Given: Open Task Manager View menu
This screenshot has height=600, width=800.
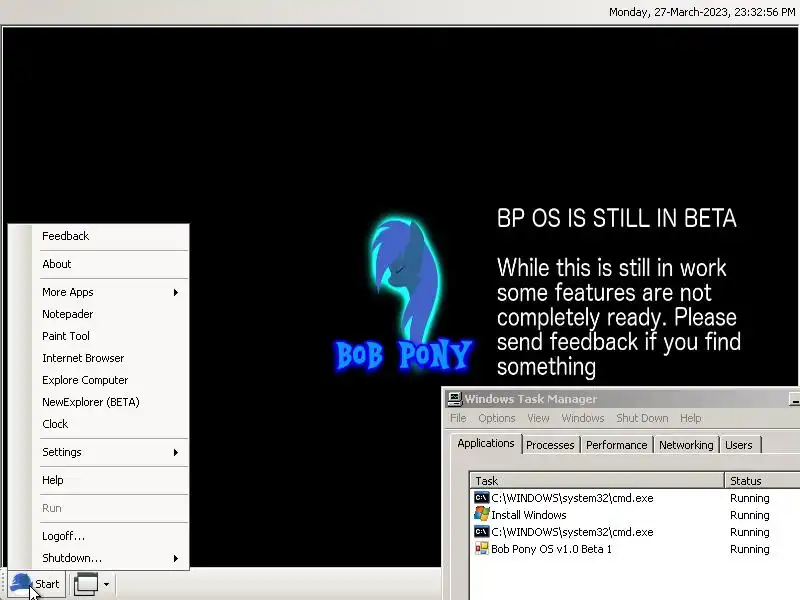Looking at the screenshot, I should pos(538,418).
